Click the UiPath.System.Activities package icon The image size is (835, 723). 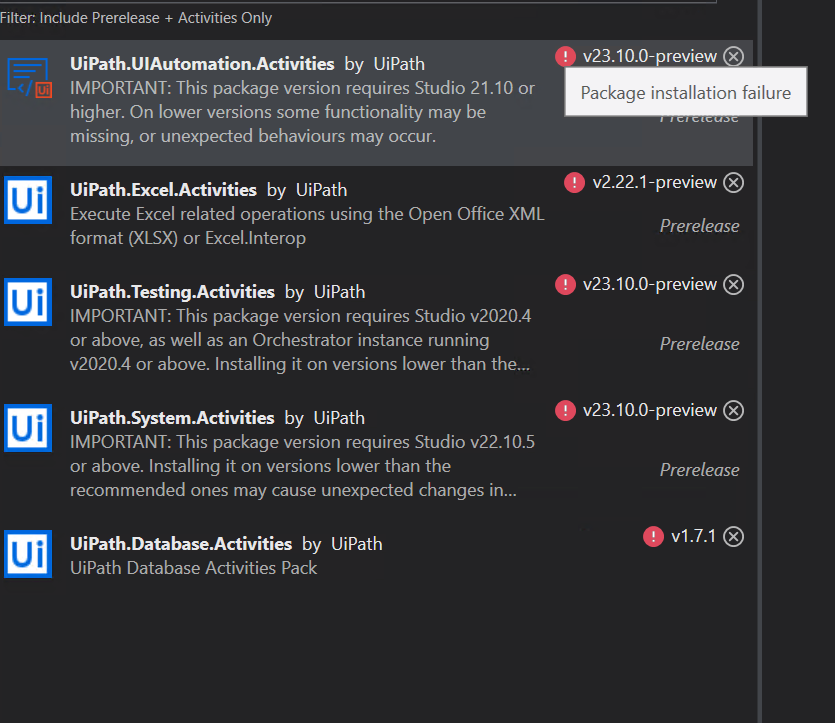click(x=27, y=430)
